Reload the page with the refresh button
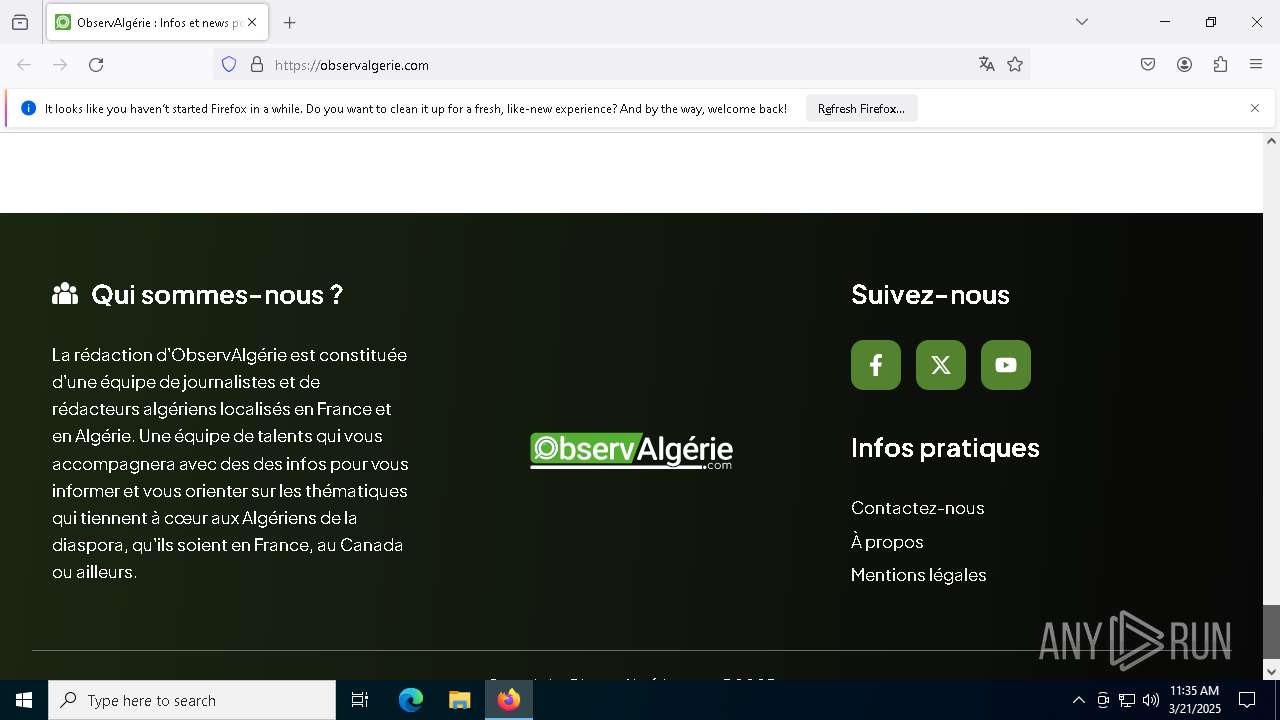This screenshot has height=720, width=1280. [96, 65]
